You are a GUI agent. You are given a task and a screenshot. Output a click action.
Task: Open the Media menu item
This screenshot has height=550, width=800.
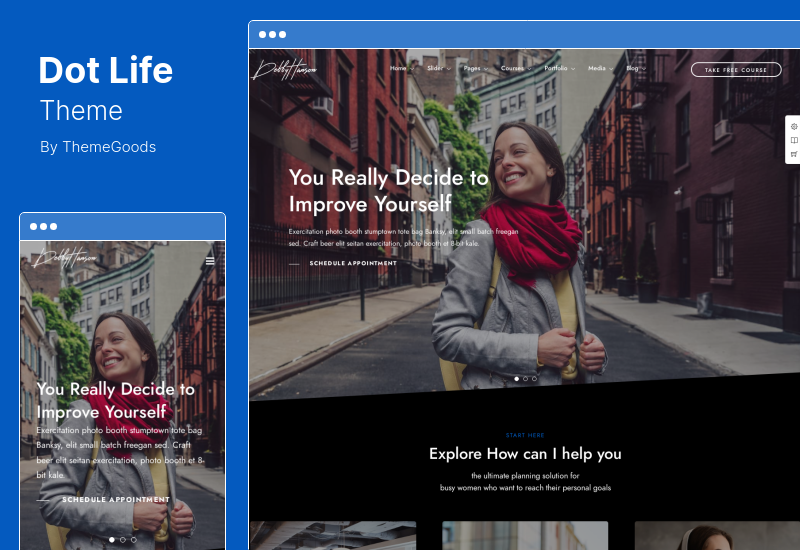pos(599,69)
